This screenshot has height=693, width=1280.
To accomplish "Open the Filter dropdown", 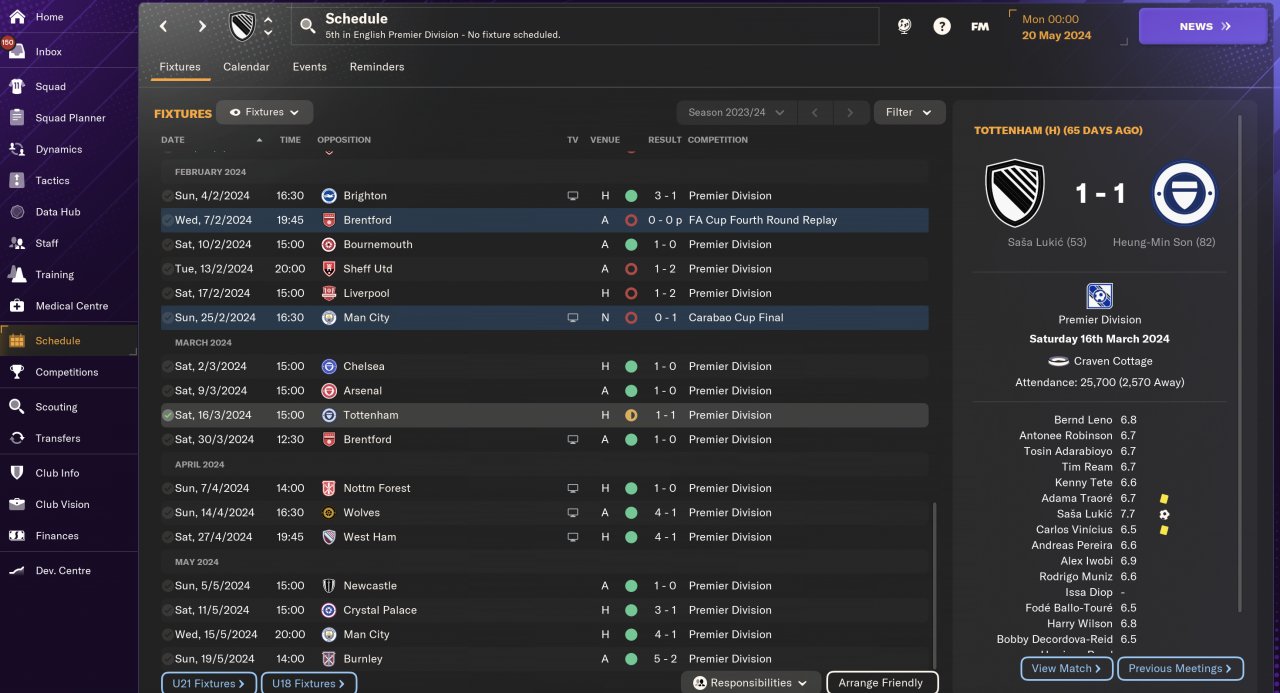I will point(909,112).
